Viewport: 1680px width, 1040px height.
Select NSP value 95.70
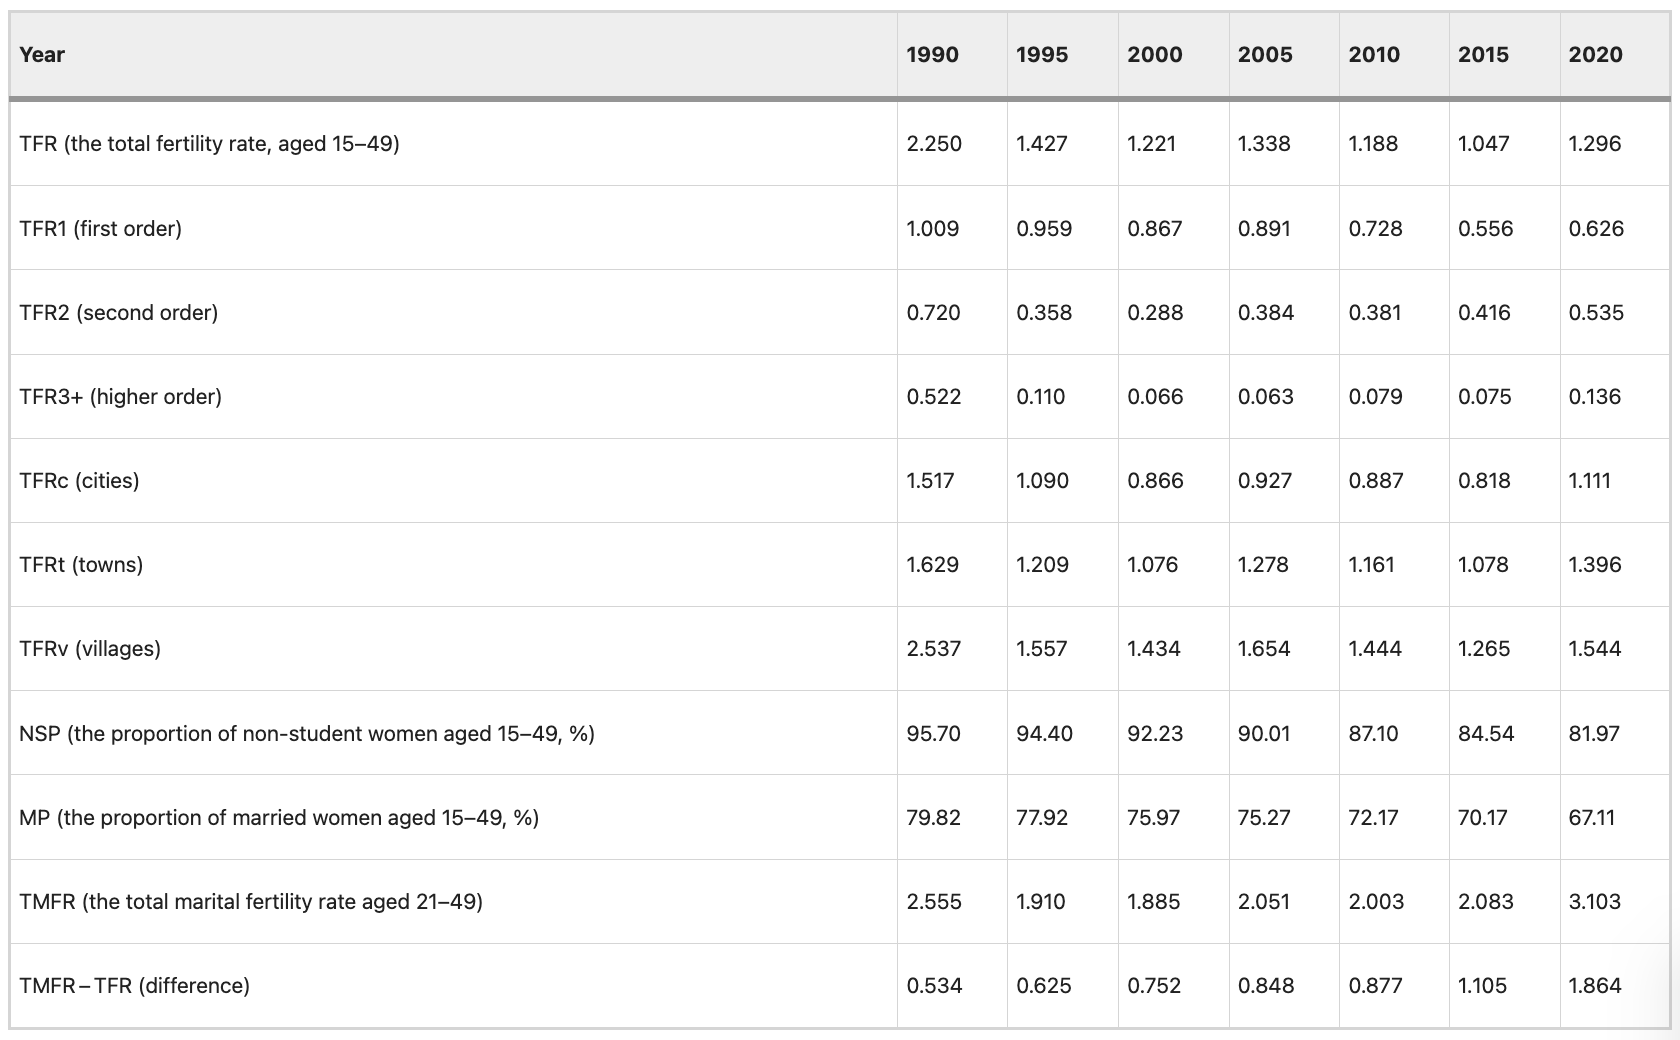933,734
